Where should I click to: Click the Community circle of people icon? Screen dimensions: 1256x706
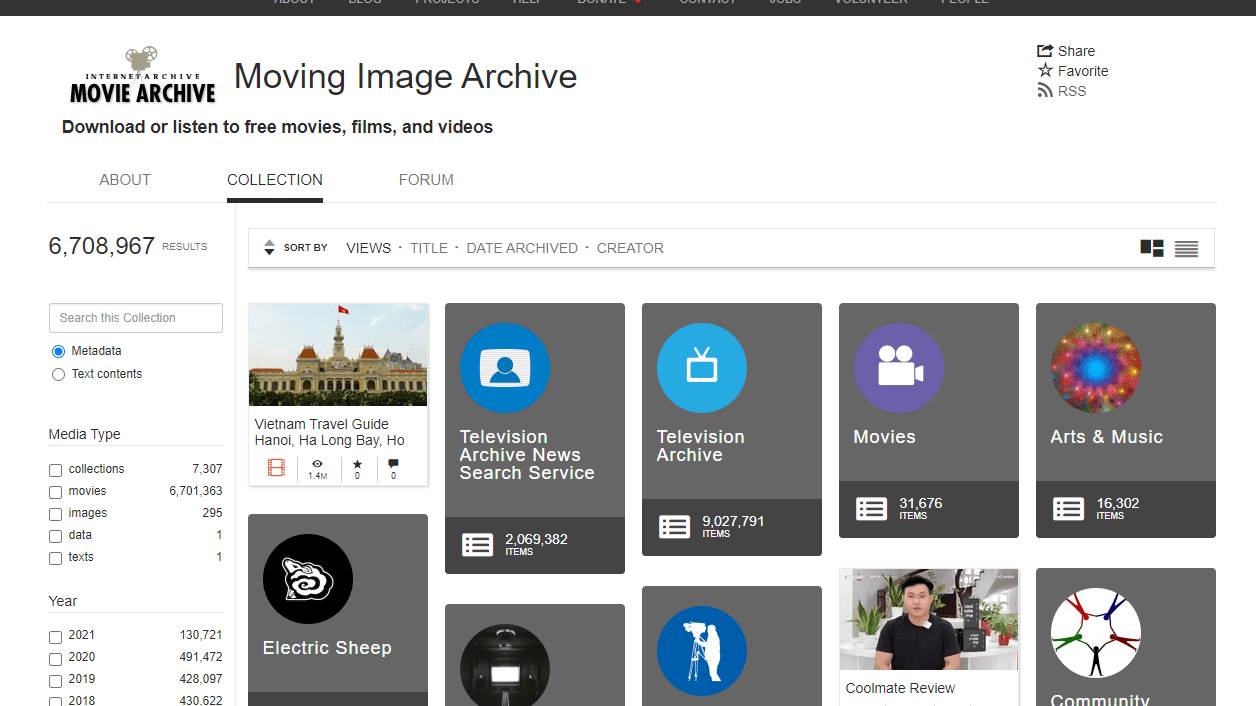click(1096, 633)
